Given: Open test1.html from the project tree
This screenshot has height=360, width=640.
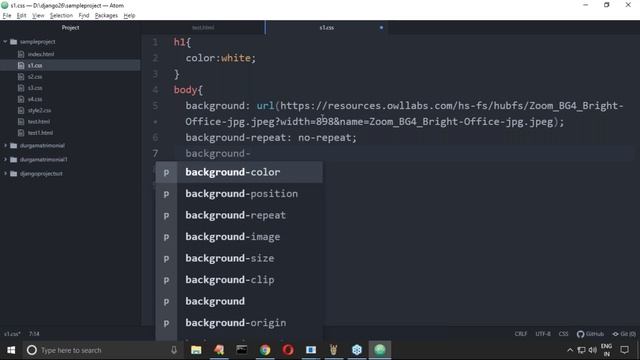Looking at the screenshot, I should (x=40, y=133).
